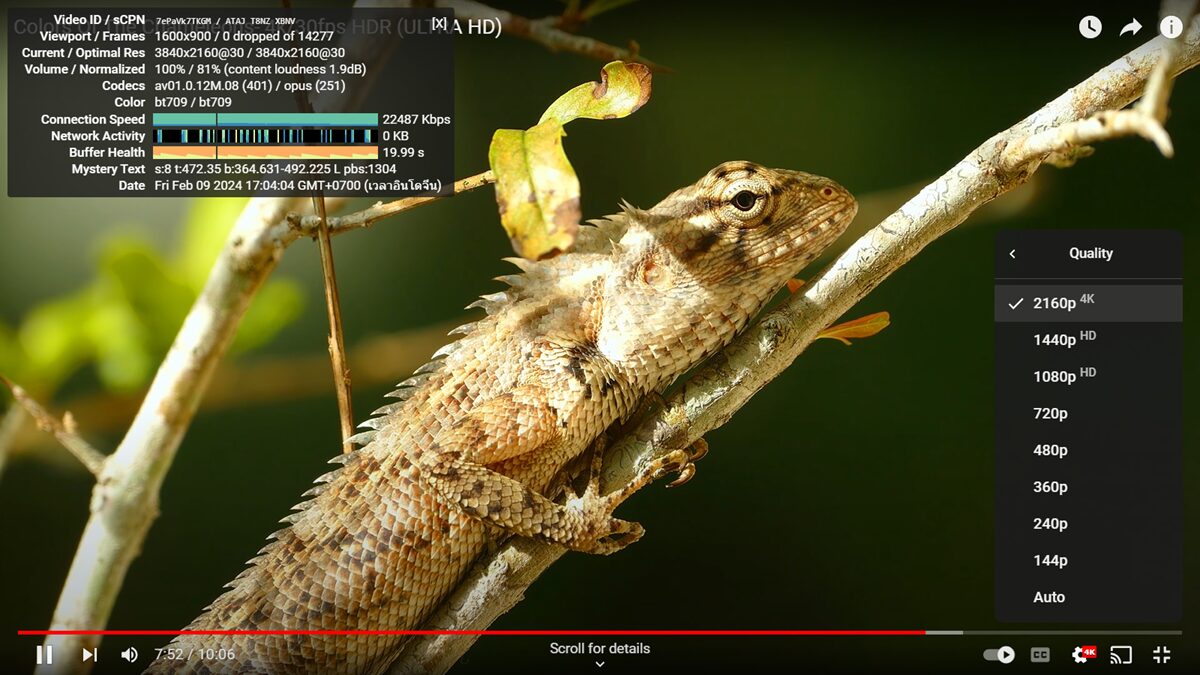Click the Volume / Normalized value
This screenshot has height=675, width=1200.
260,69
